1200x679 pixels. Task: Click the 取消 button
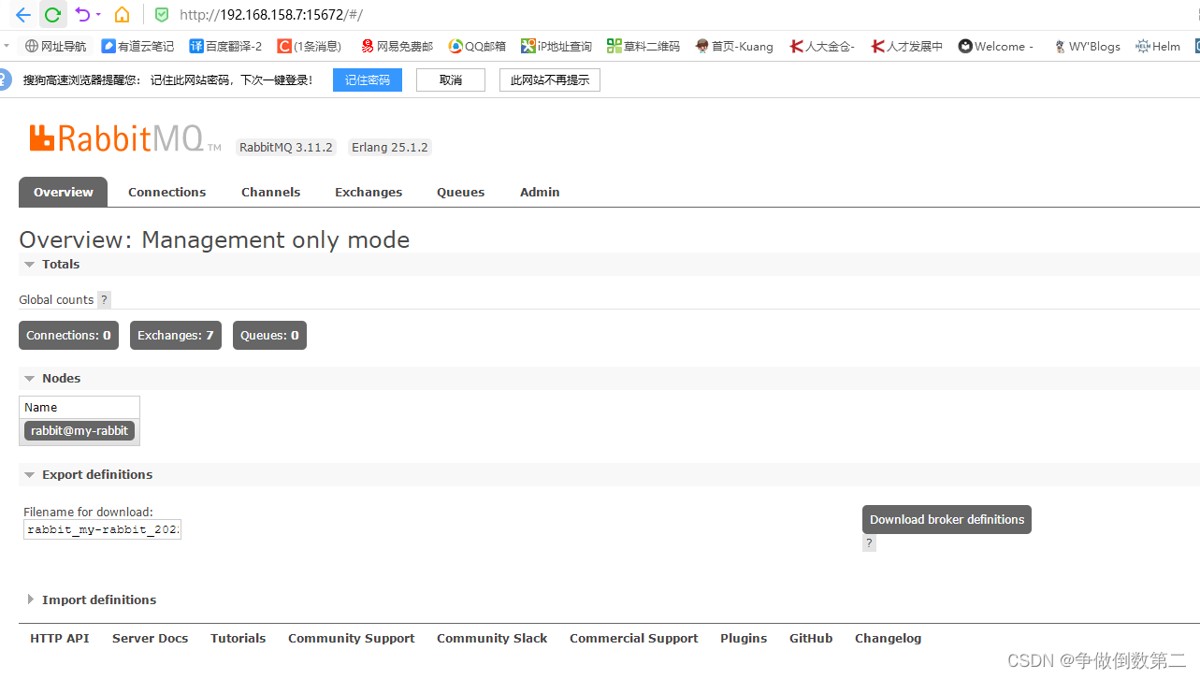tap(451, 80)
